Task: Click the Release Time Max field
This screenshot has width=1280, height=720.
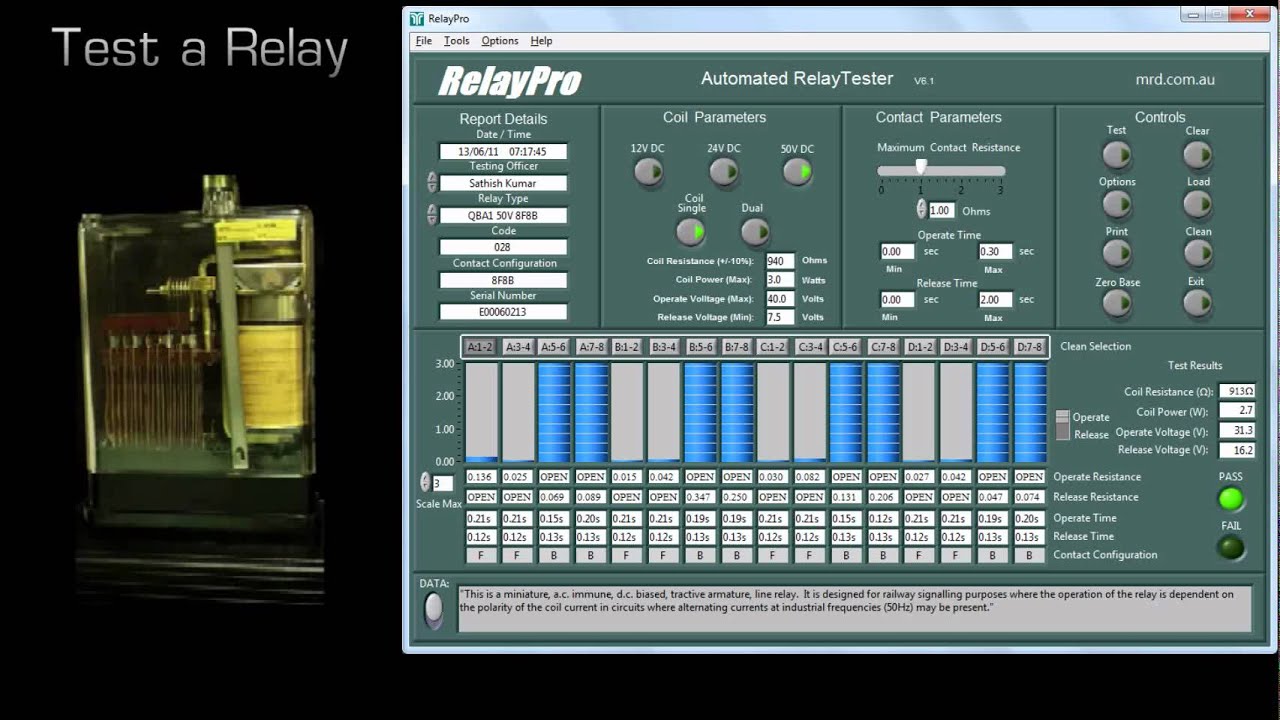Action: (x=996, y=299)
